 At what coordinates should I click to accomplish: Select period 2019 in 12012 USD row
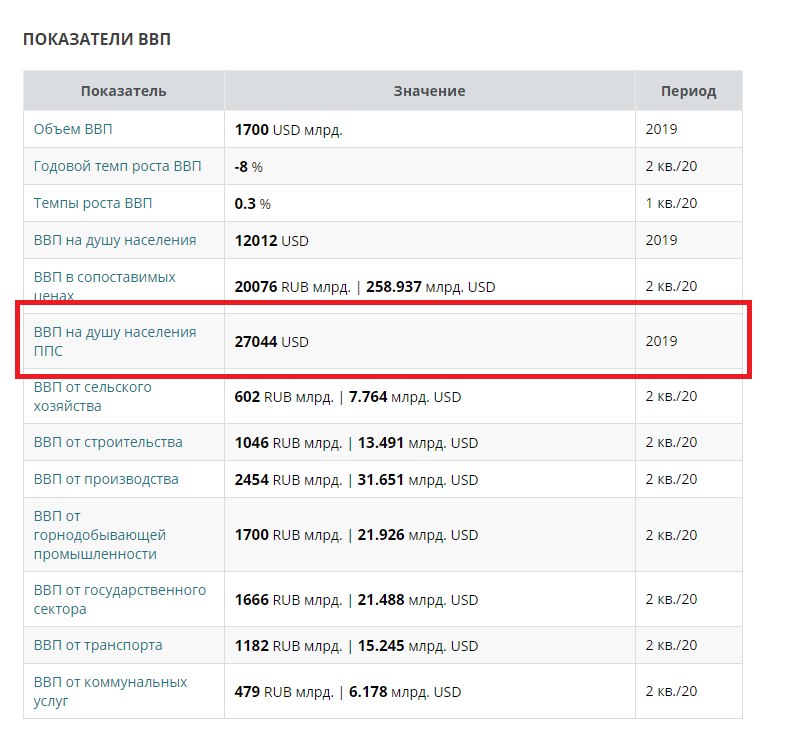click(661, 240)
